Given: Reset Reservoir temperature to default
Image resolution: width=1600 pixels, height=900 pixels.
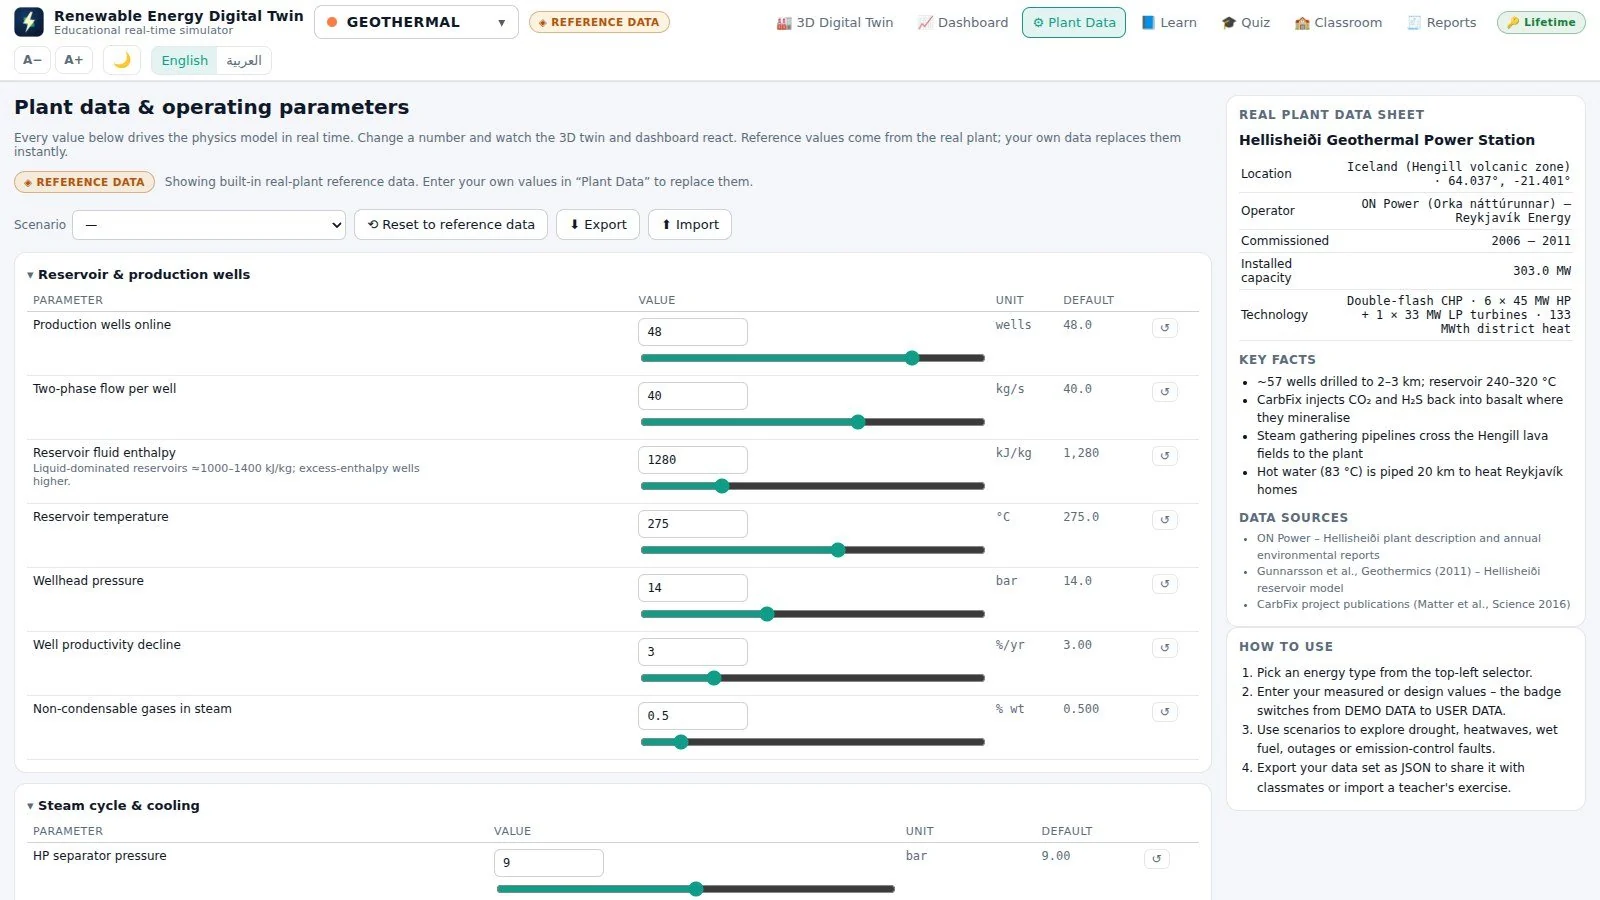Looking at the screenshot, I should (1165, 520).
